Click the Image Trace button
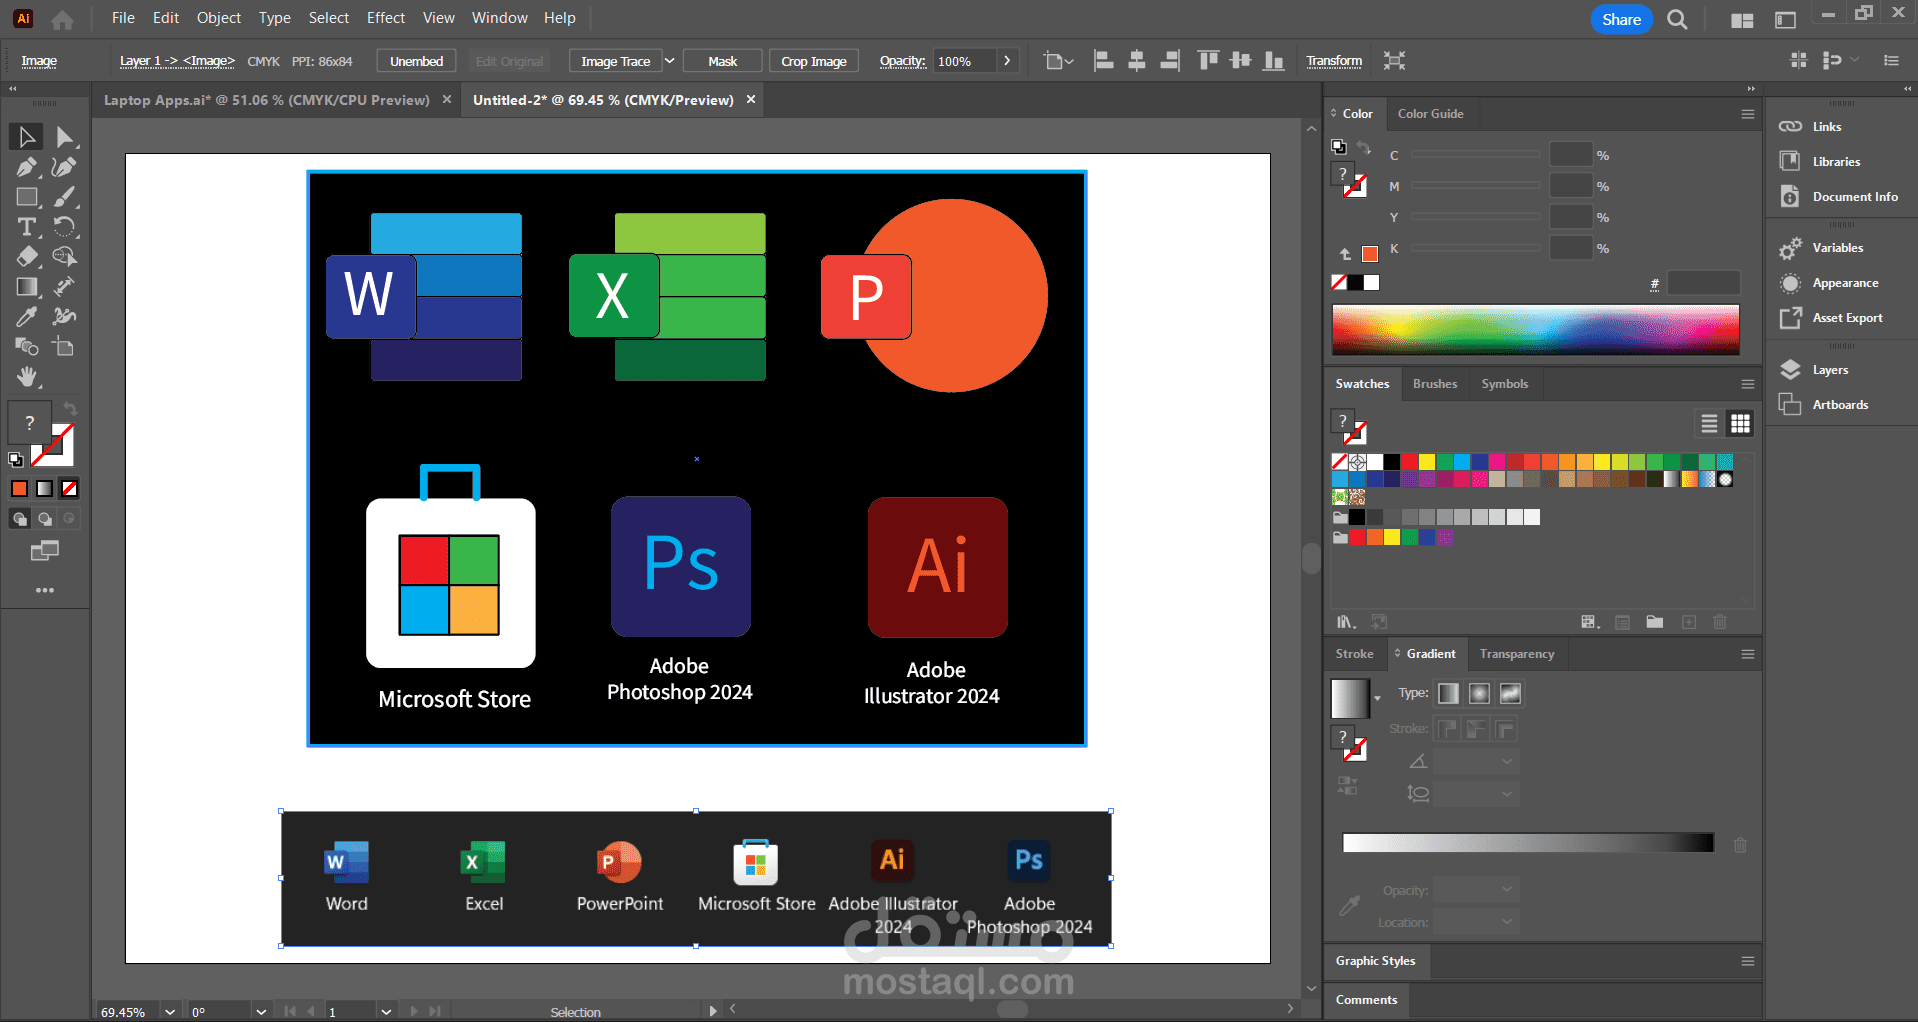Image resolution: width=1918 pixels, height=1022 pixels. pyautogui.click(x=616, y=61)
